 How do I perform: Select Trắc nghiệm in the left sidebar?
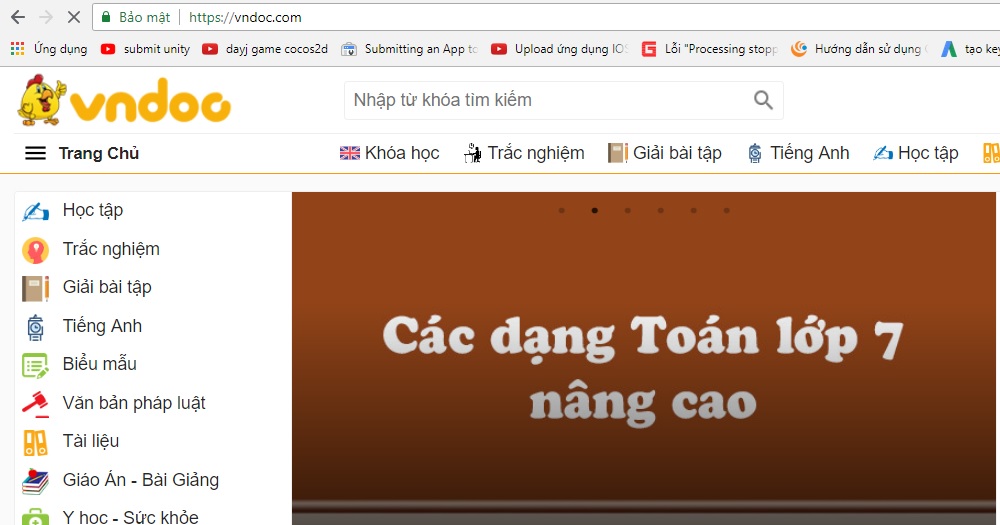[111, 249]
